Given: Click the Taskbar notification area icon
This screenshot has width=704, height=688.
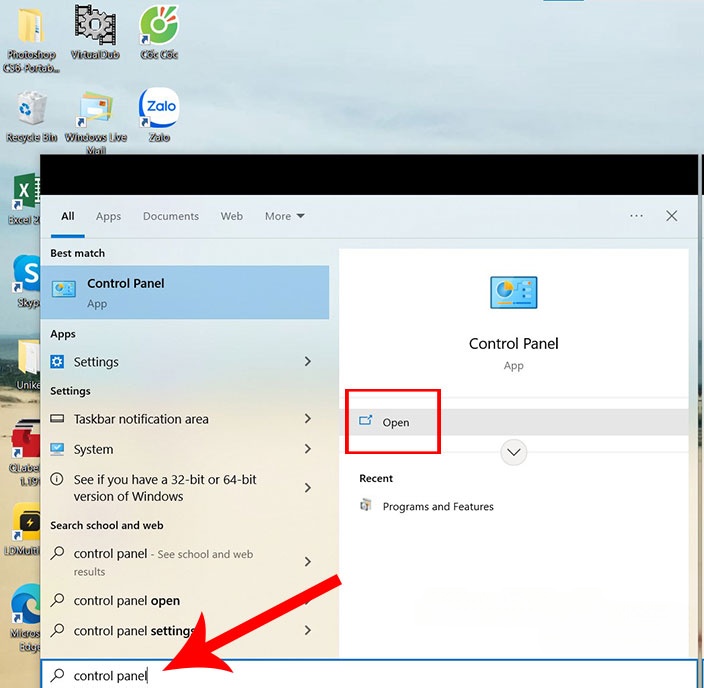Looking at the screenshot, I should [x=57, y=419].
